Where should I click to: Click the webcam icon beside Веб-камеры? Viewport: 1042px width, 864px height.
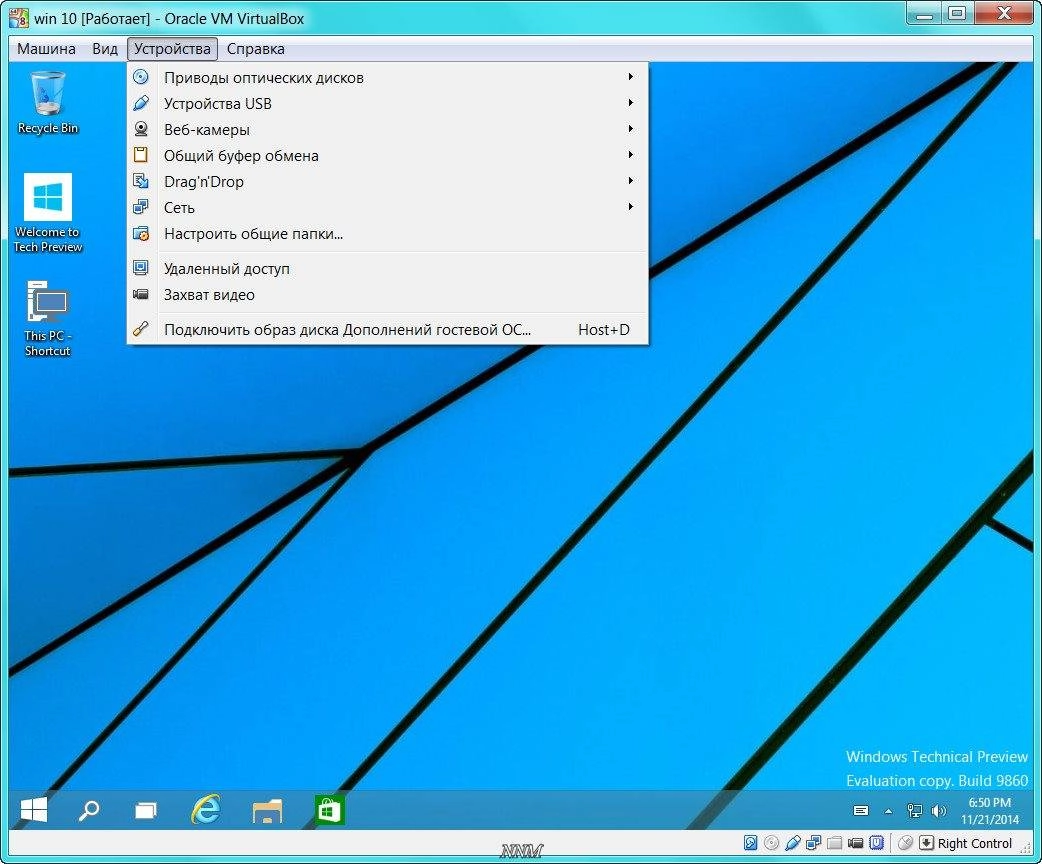tap(141, 129)
